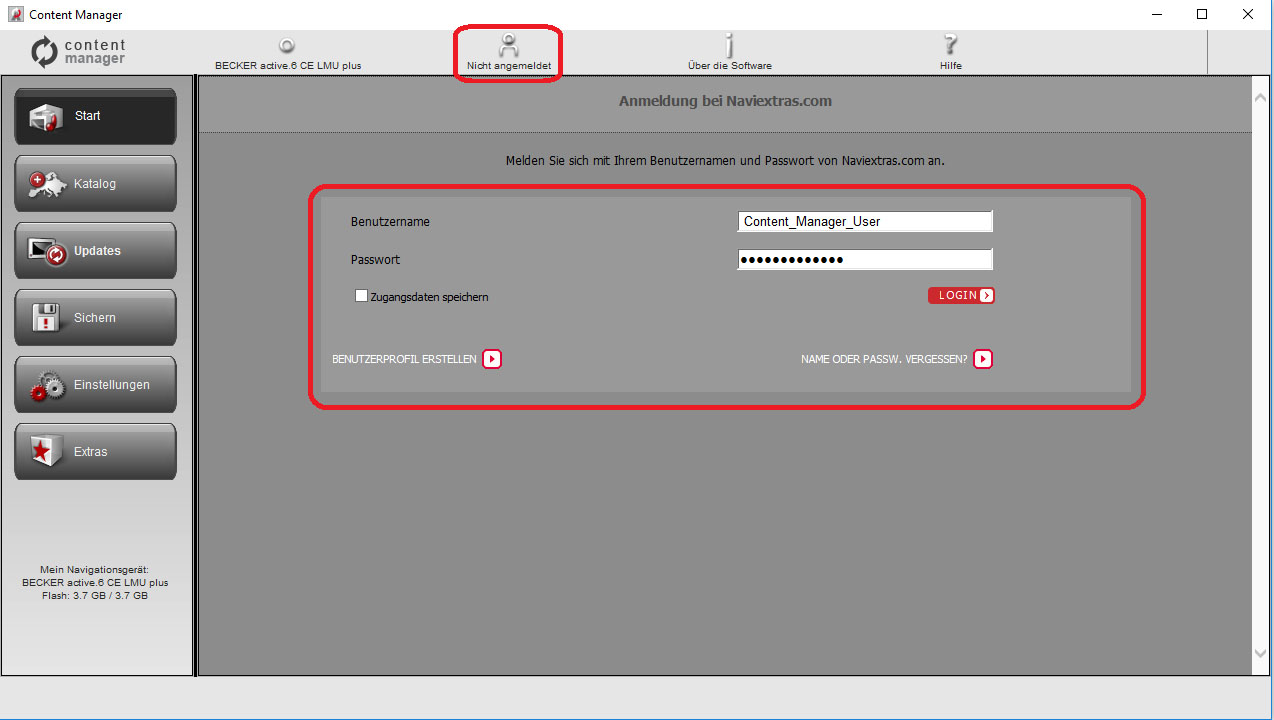This screenshot has width=1274, height=720.
Task: Follow the BENUTZERPROFIL ERSTELLEN link
Action: coord(404,359)
